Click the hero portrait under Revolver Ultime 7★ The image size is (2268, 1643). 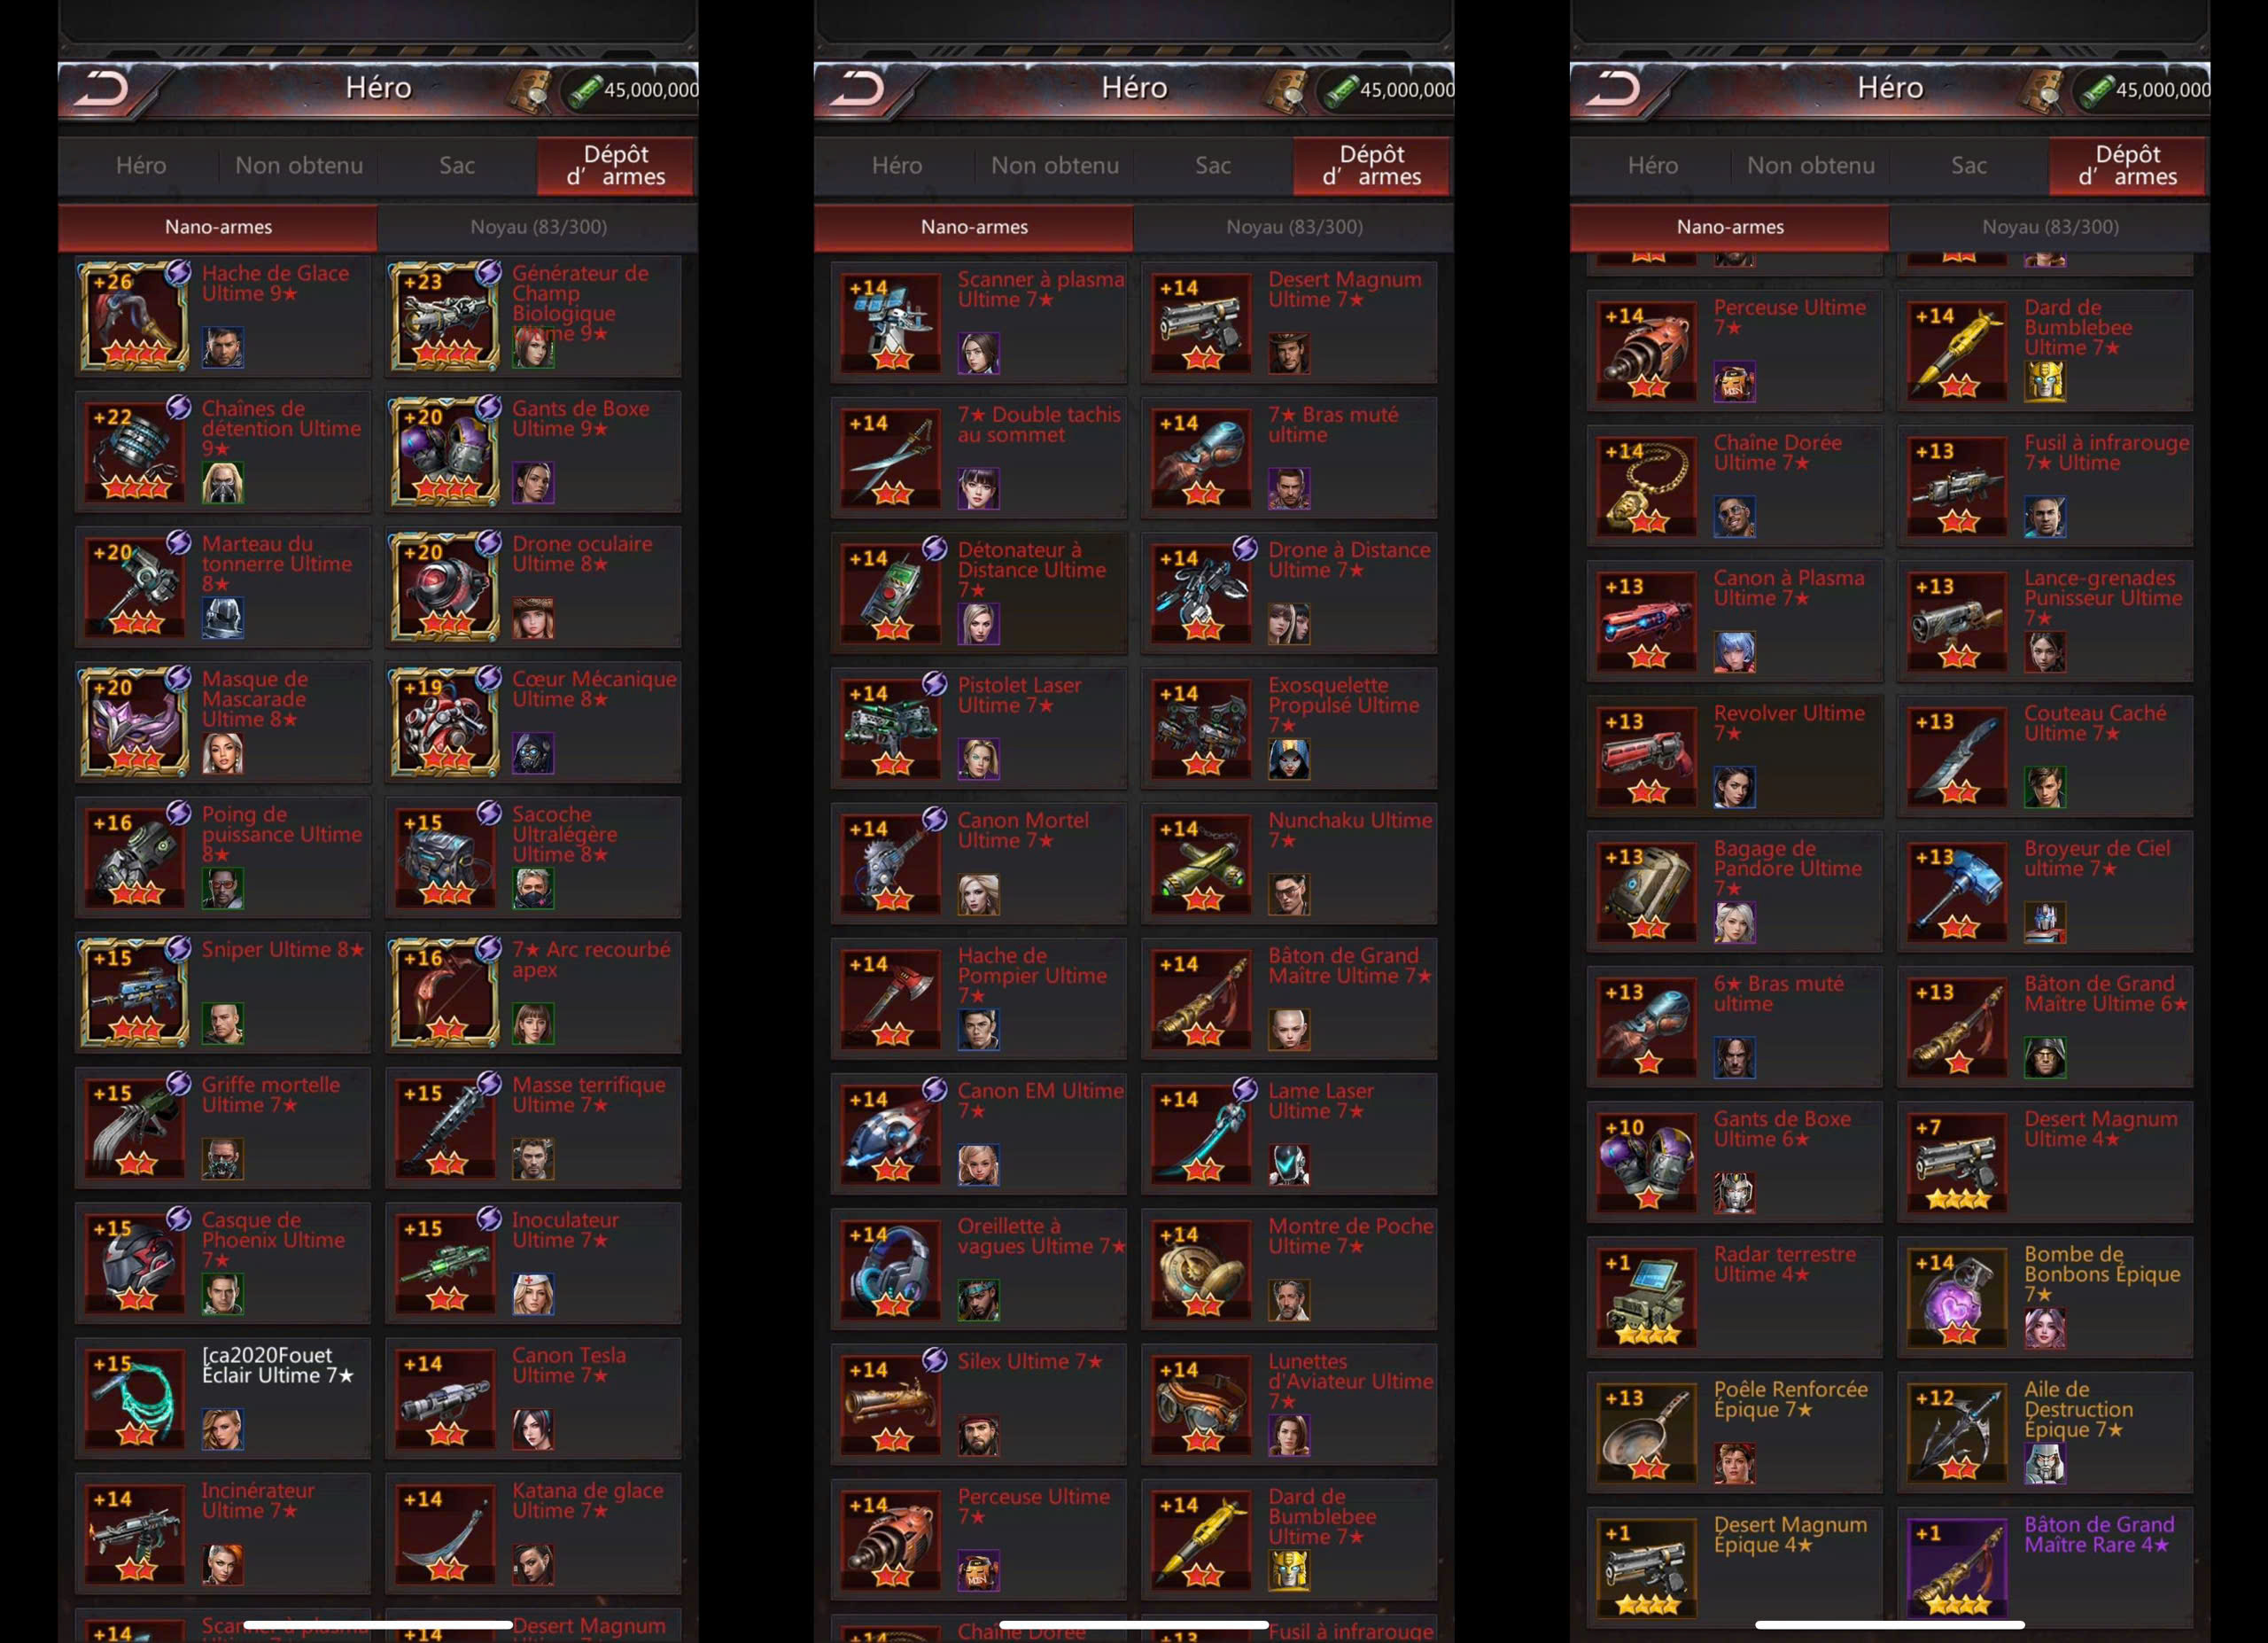tap(1733, 787)
